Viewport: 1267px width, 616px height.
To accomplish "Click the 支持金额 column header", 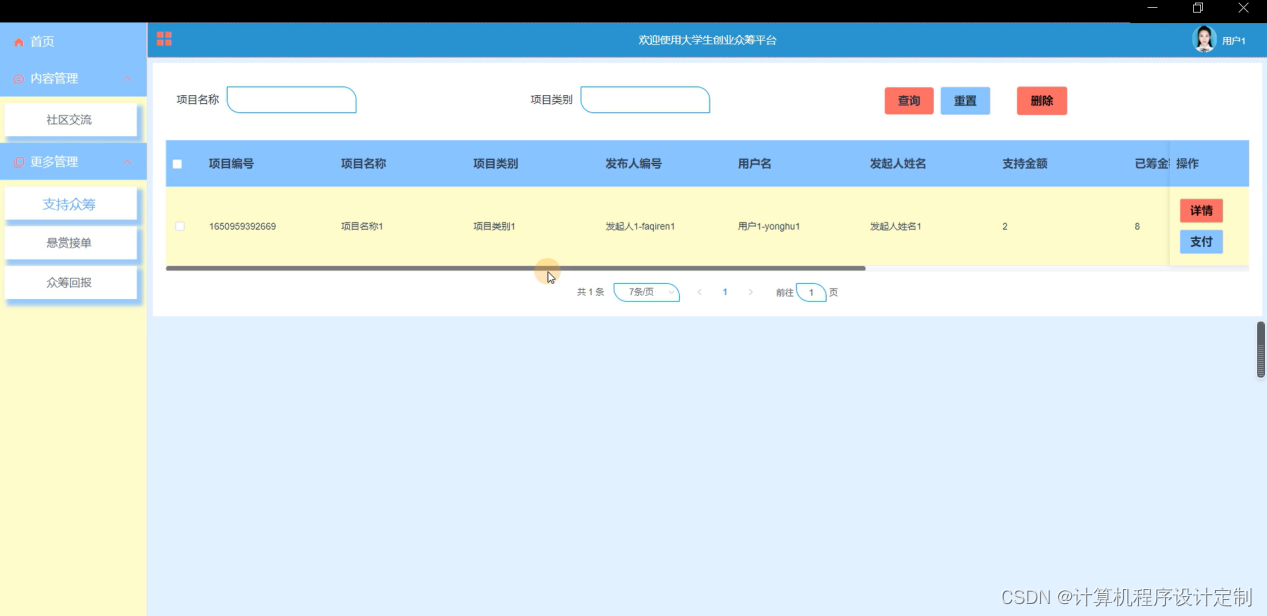I will click(x=1025, y=164).
